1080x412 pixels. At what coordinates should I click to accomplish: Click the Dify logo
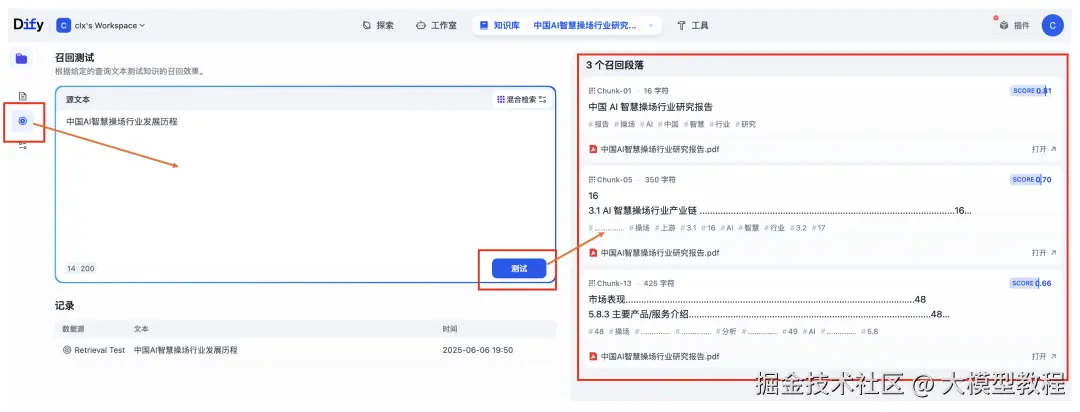point(28,25)
